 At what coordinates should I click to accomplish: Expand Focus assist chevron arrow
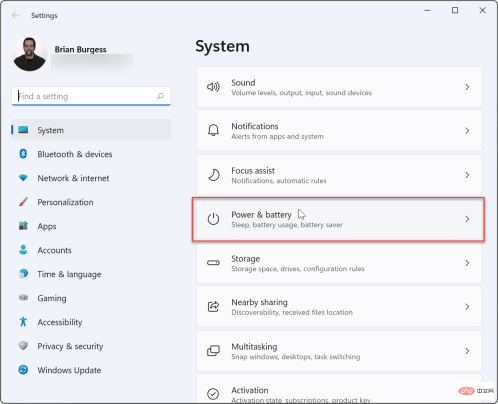[467, 175]
